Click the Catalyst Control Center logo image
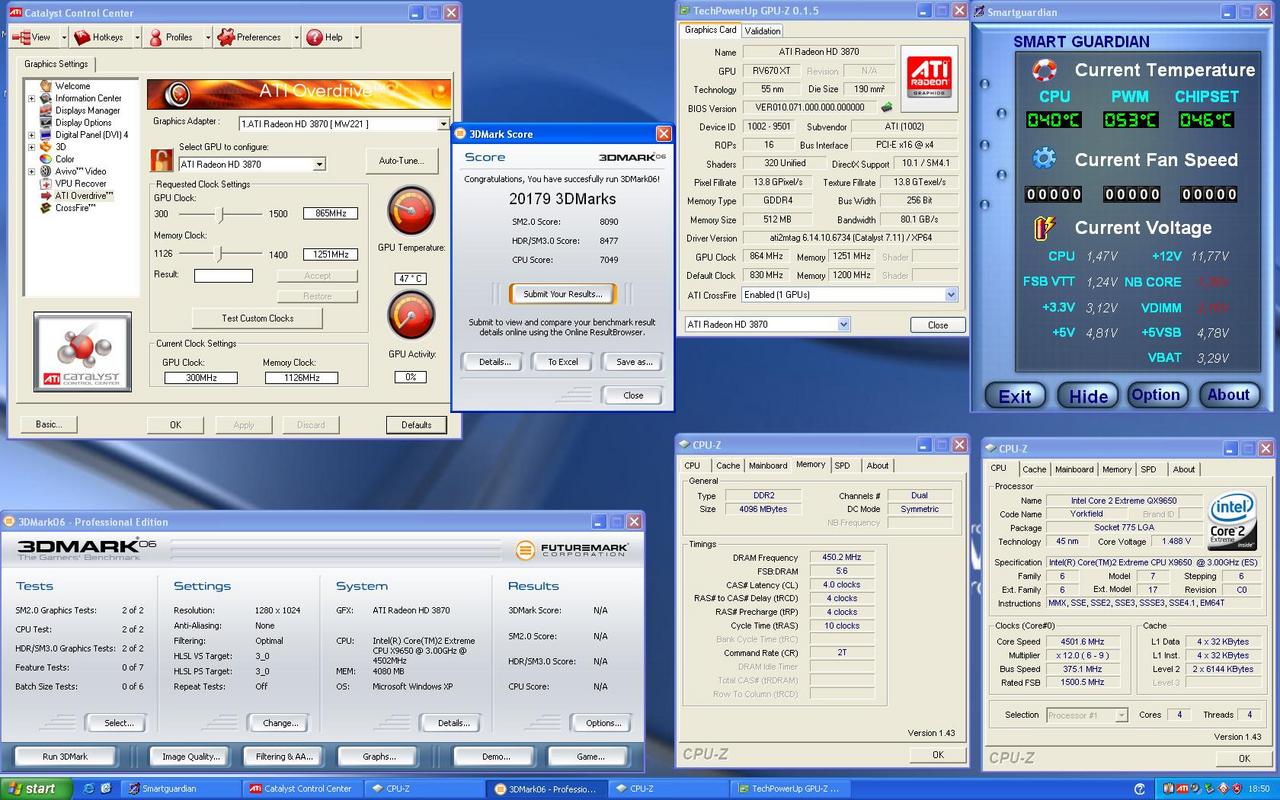 82,350
